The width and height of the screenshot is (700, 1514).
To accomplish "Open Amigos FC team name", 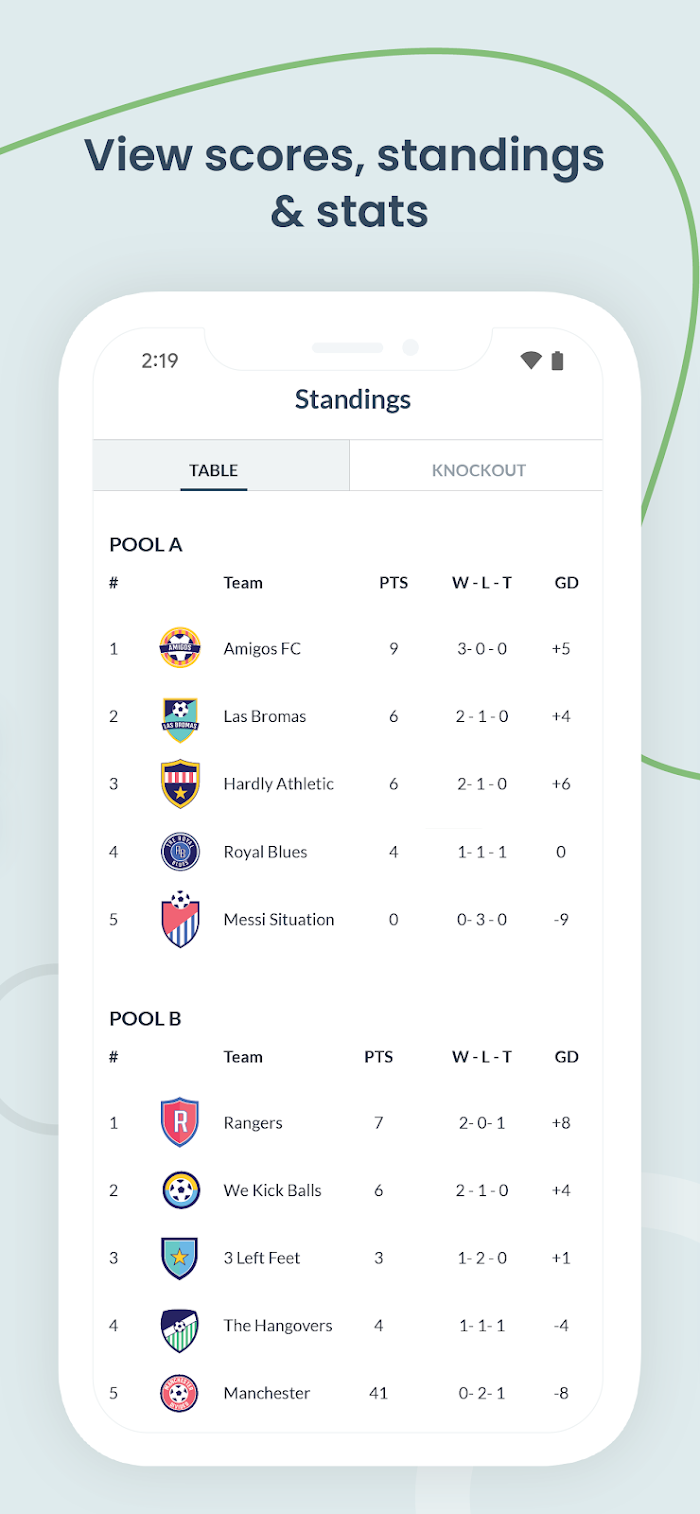I will point(262,649).
